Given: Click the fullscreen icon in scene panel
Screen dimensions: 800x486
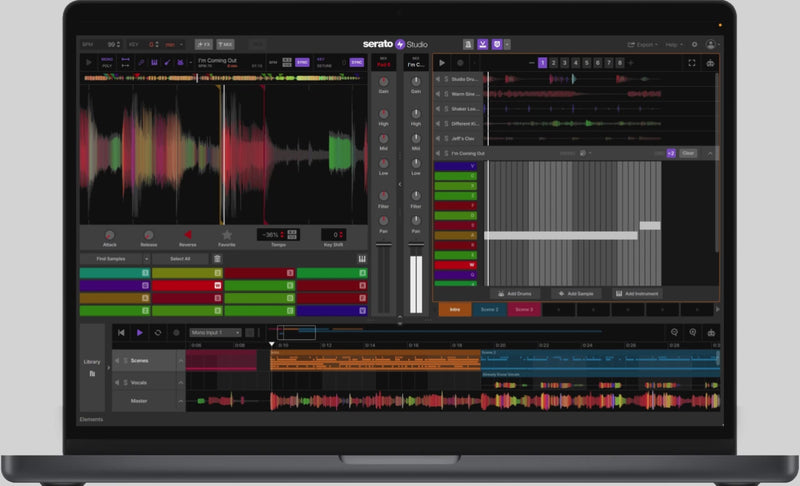Looking at the screenshot, I should click(x=692, y=63).
